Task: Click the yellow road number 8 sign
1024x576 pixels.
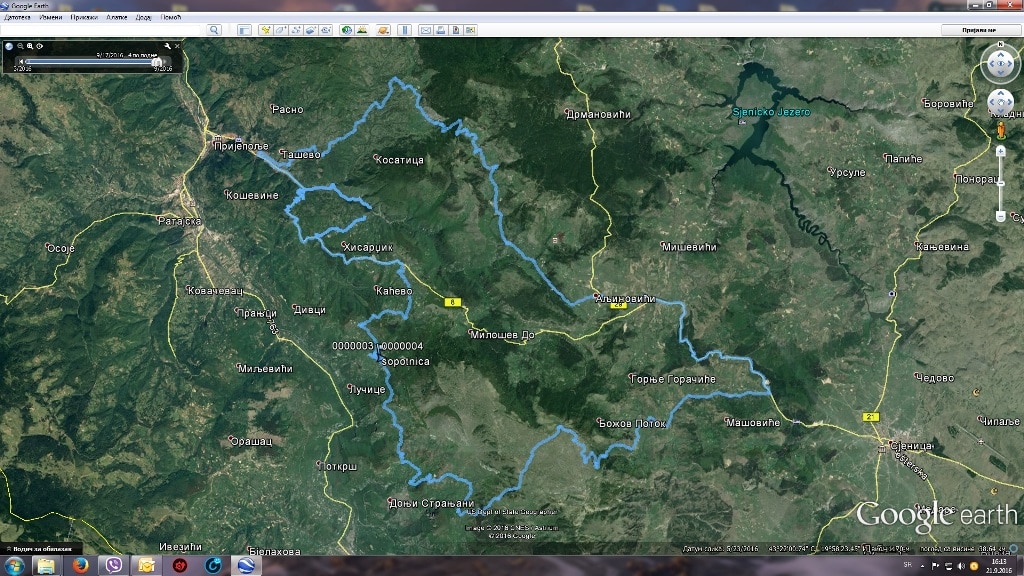Action: point(453,302)
